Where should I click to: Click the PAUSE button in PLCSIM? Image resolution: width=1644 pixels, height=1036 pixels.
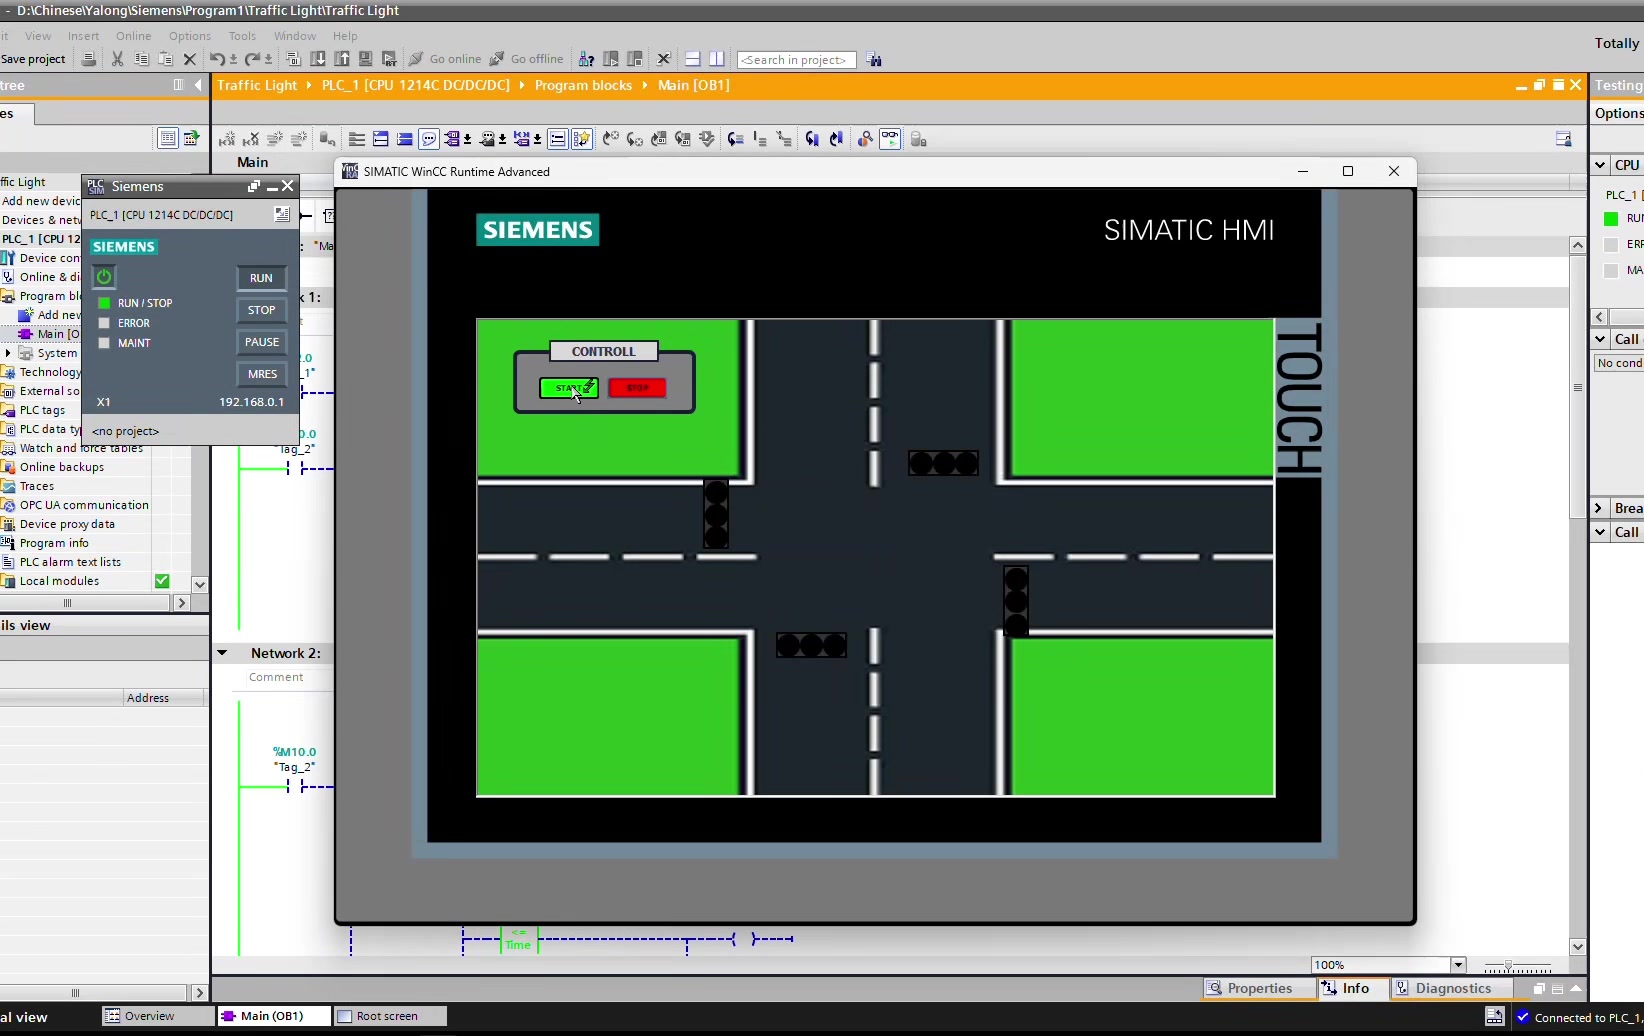261,342
